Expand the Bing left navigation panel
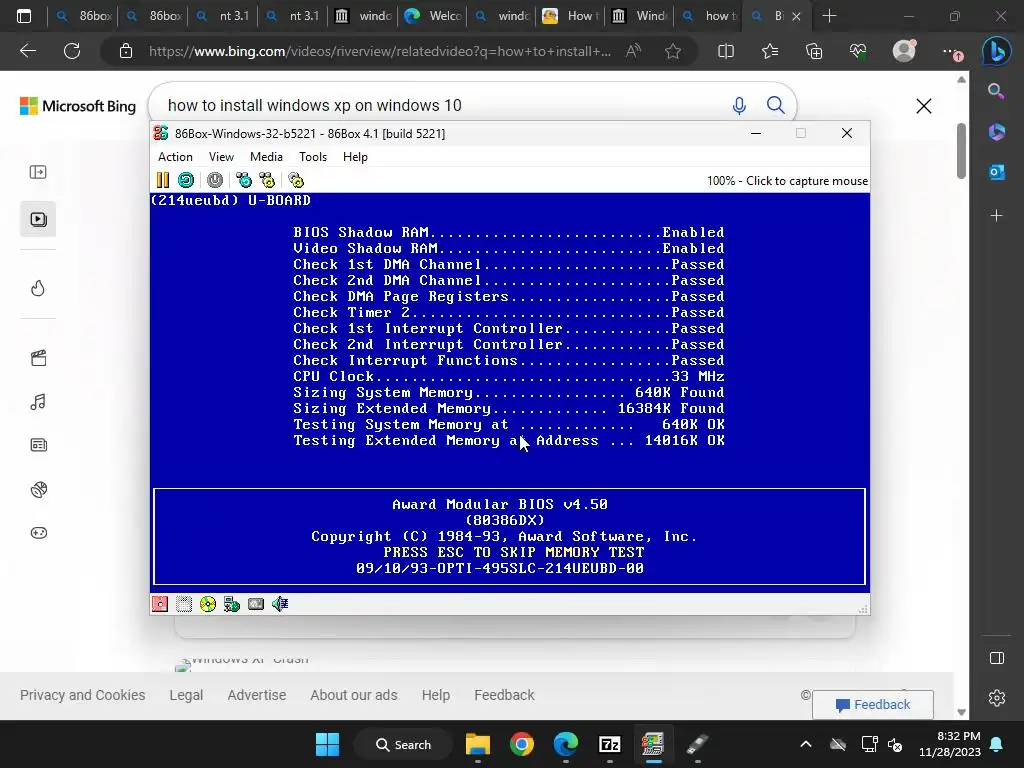The width and height of the screenshot is (1024, 768). coord(38,172)
